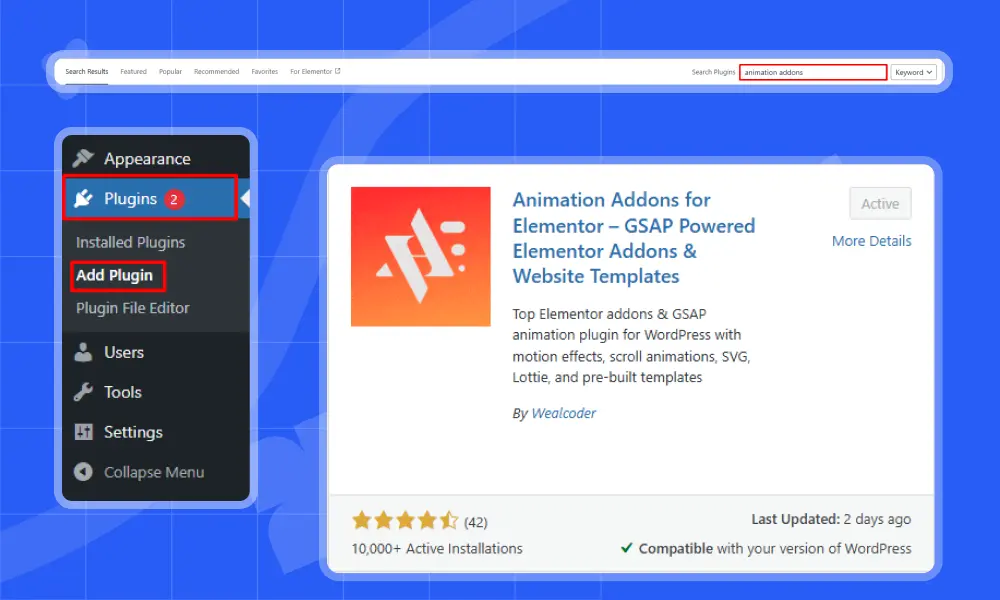Click the Appearance paintbrush icon
The width and height of the screenshot is (1000, 600).
pyautogui.click(x=84, y=159)
